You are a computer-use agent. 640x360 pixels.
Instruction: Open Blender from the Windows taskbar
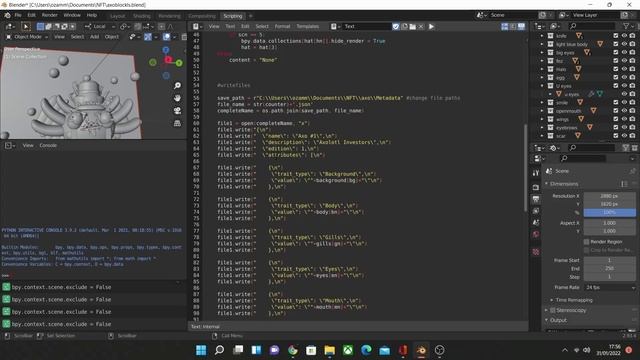(421, 350)
